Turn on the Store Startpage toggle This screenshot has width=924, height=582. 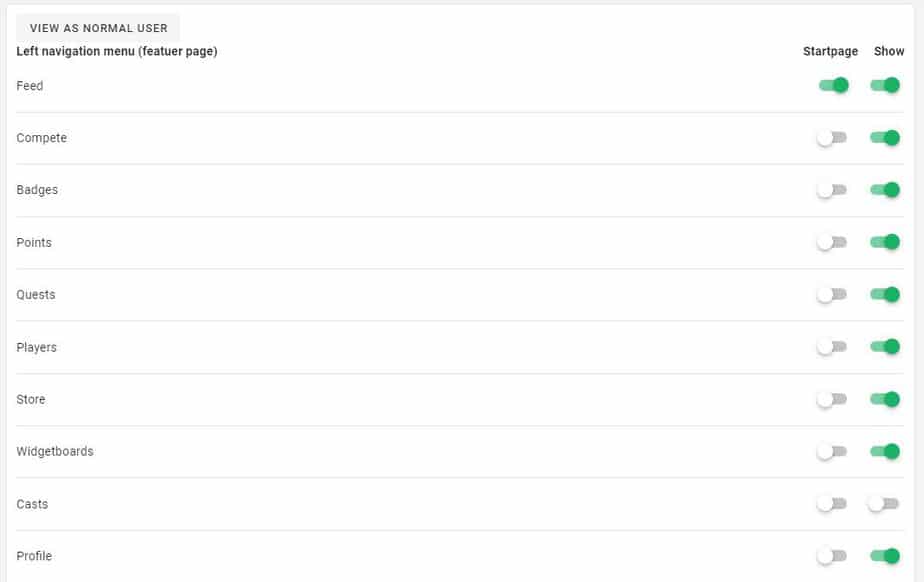pyautogui.click(x=831, y=399)
